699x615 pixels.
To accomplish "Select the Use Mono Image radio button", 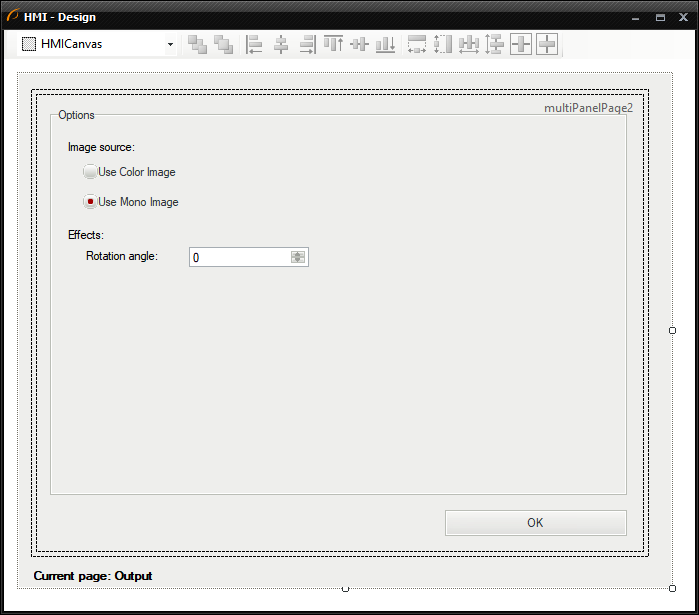I will point(90,202).
